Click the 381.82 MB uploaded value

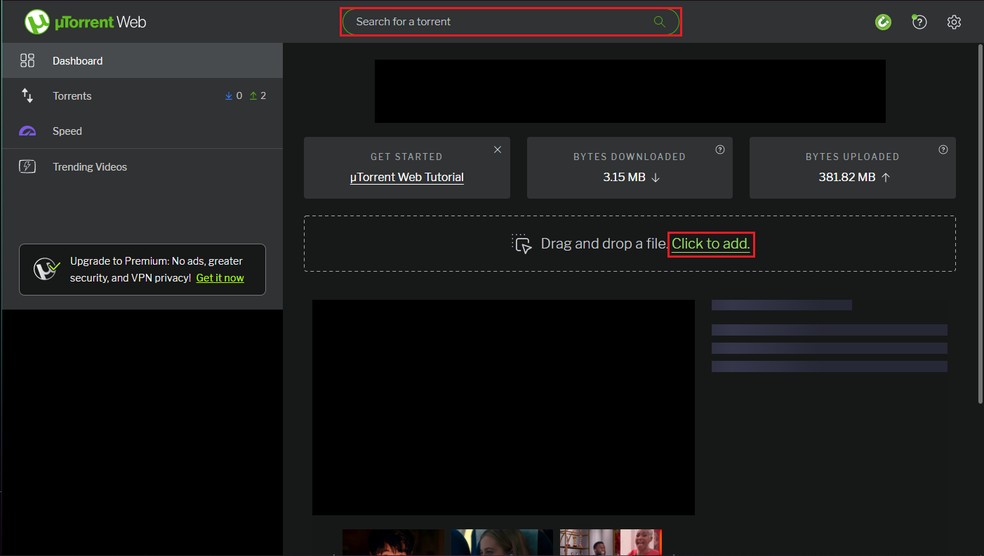pyautogui.click(x=847, y=177)
